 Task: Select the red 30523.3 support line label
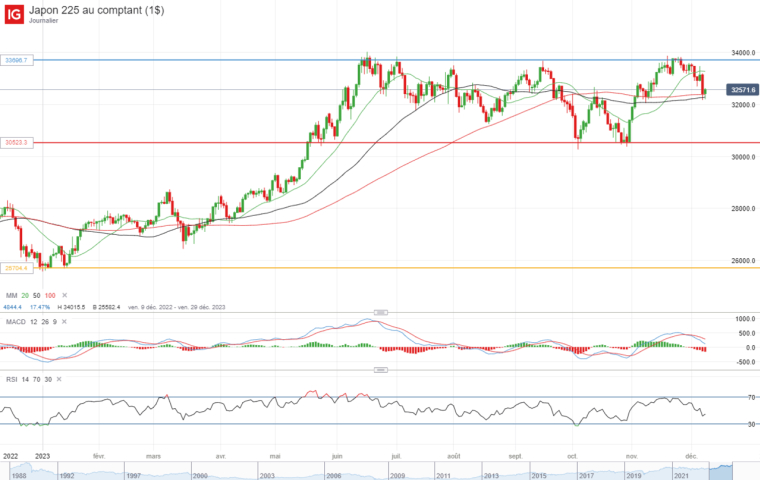[16, 143]
